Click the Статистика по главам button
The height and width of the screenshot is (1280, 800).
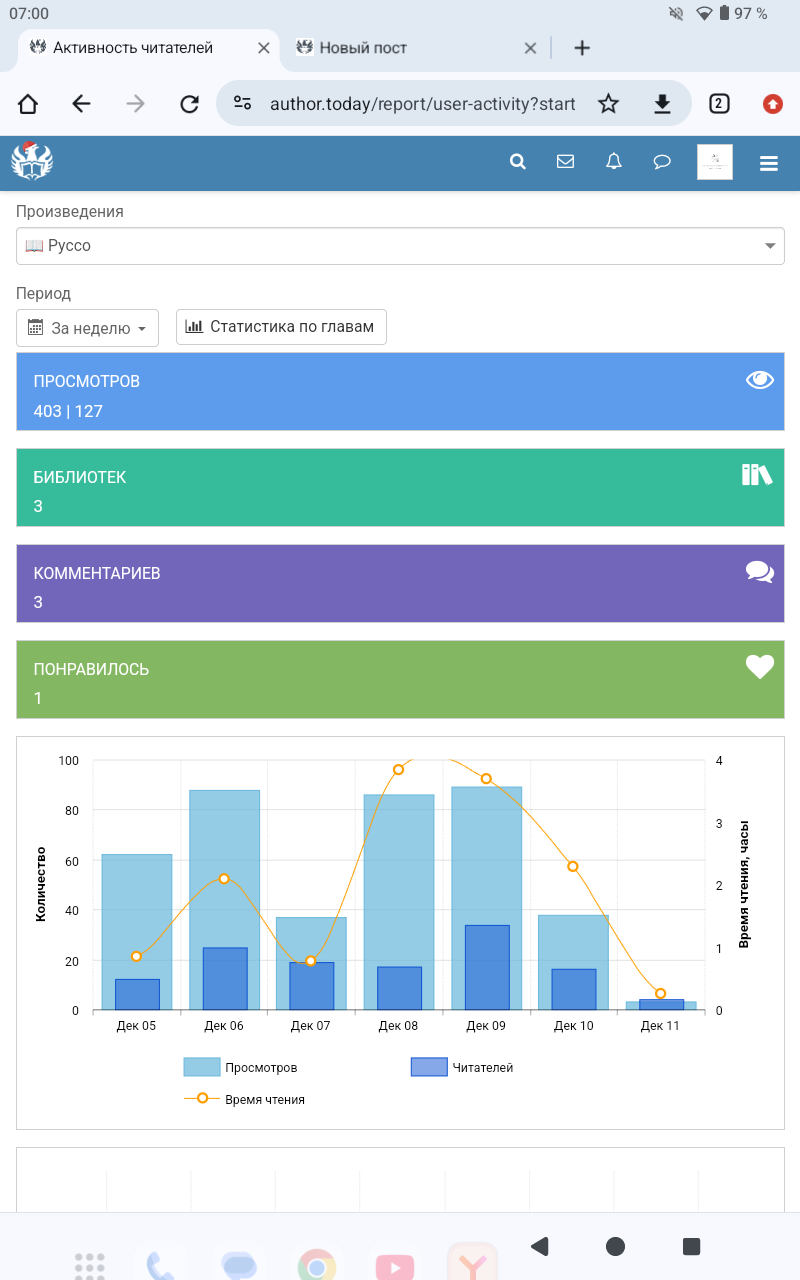(281, 327)
